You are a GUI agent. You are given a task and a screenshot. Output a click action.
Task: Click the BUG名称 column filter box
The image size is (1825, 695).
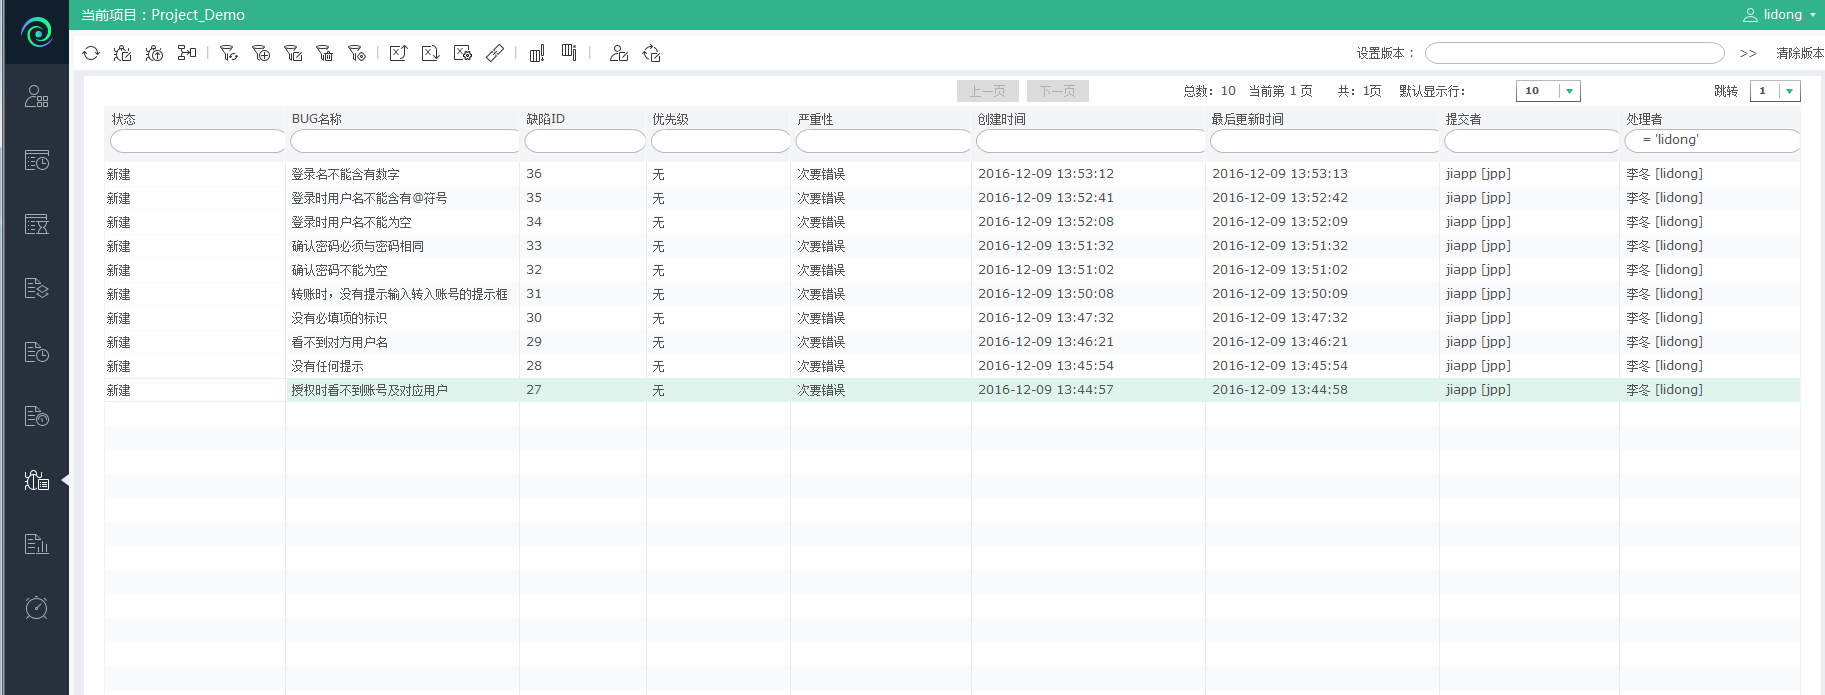tap(405, 141)
